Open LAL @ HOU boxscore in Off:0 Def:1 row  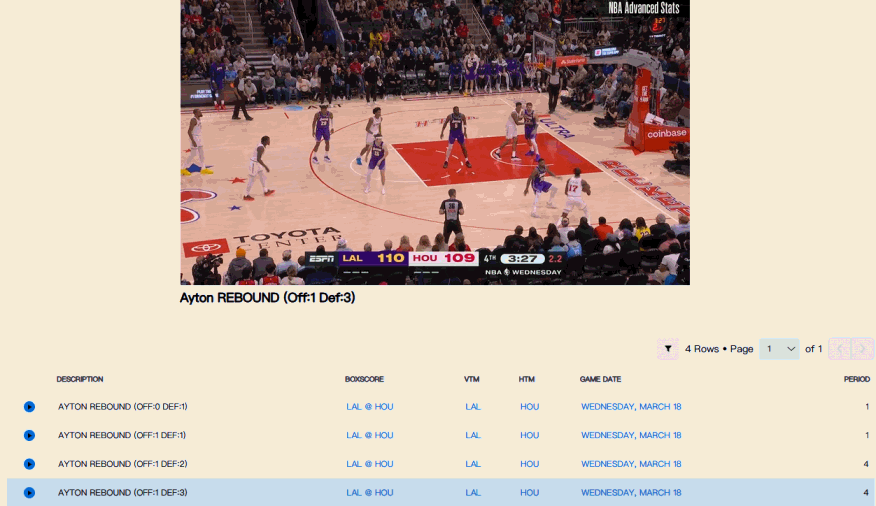(370, 407)
